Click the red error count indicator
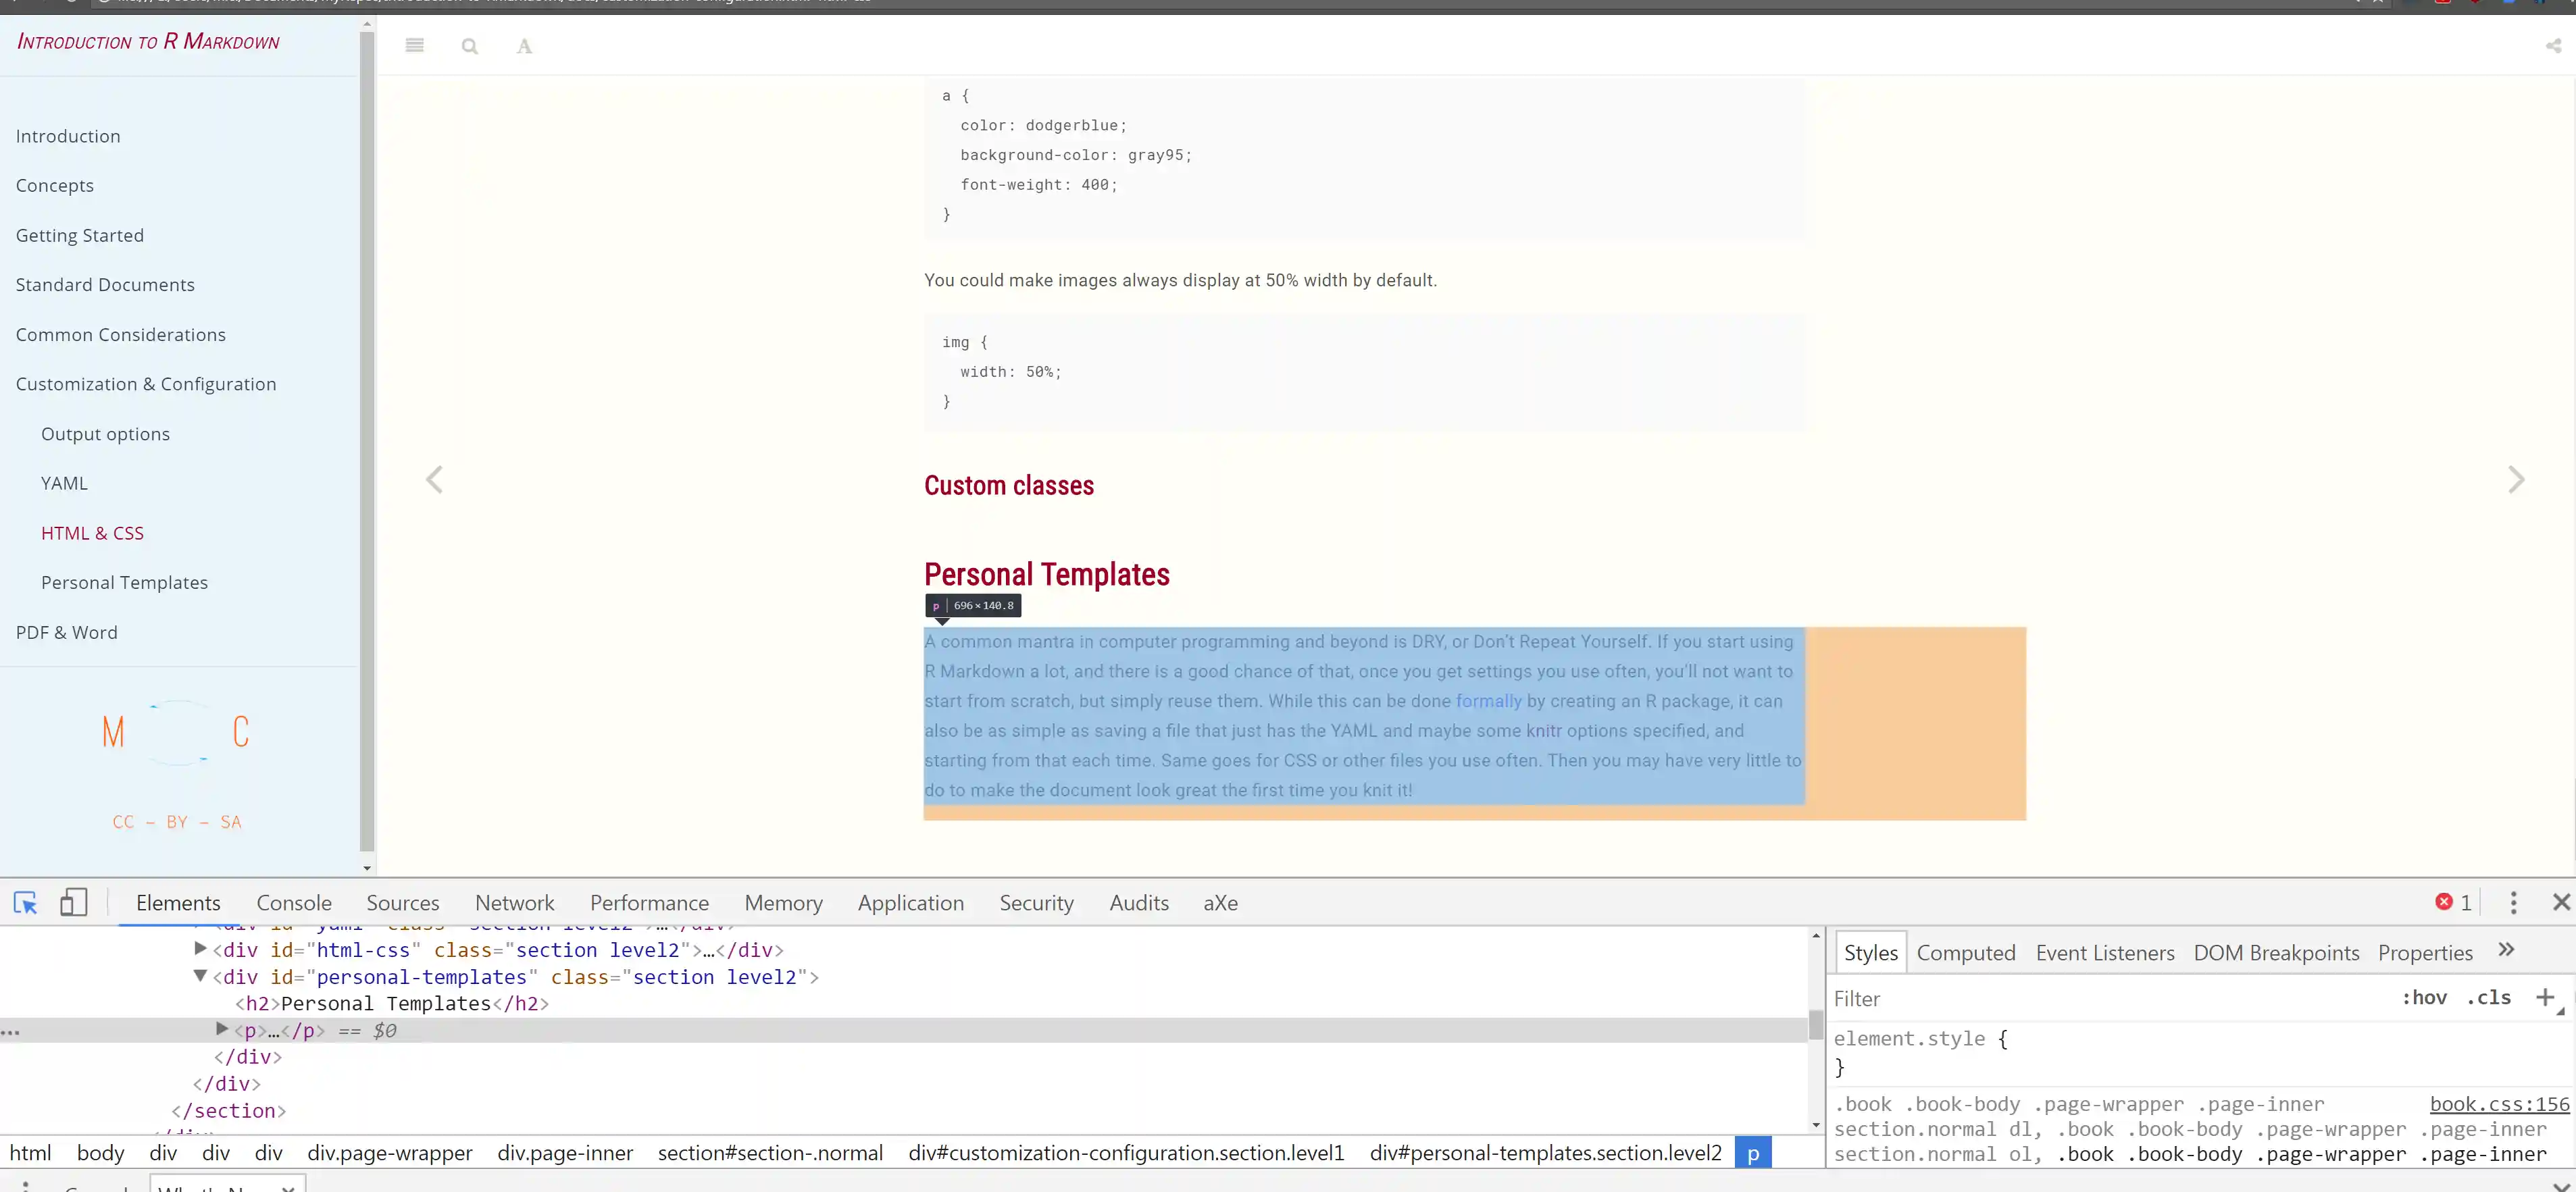This screenshot has height=1192, width=2576. (2452, 903)
